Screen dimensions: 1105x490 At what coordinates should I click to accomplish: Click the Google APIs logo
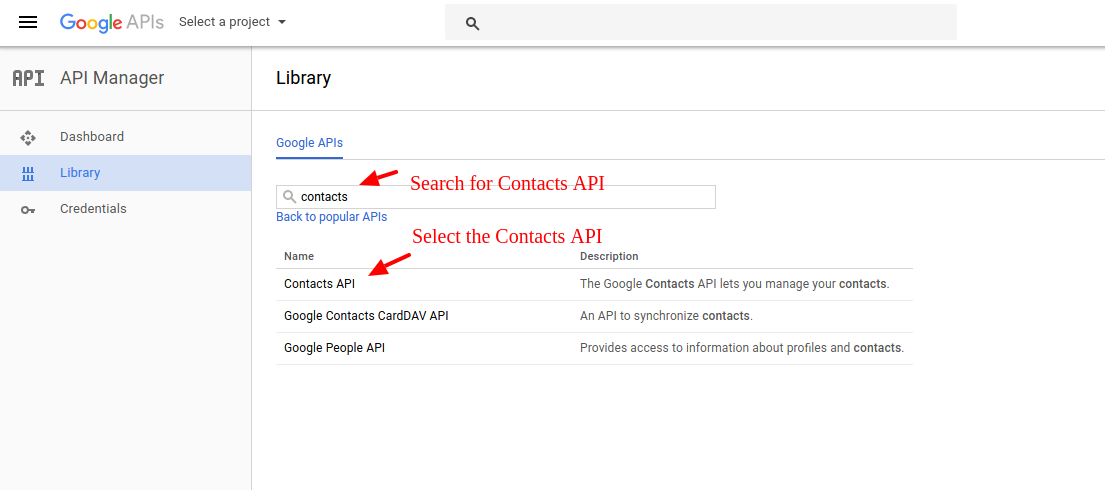pos(111,22)
